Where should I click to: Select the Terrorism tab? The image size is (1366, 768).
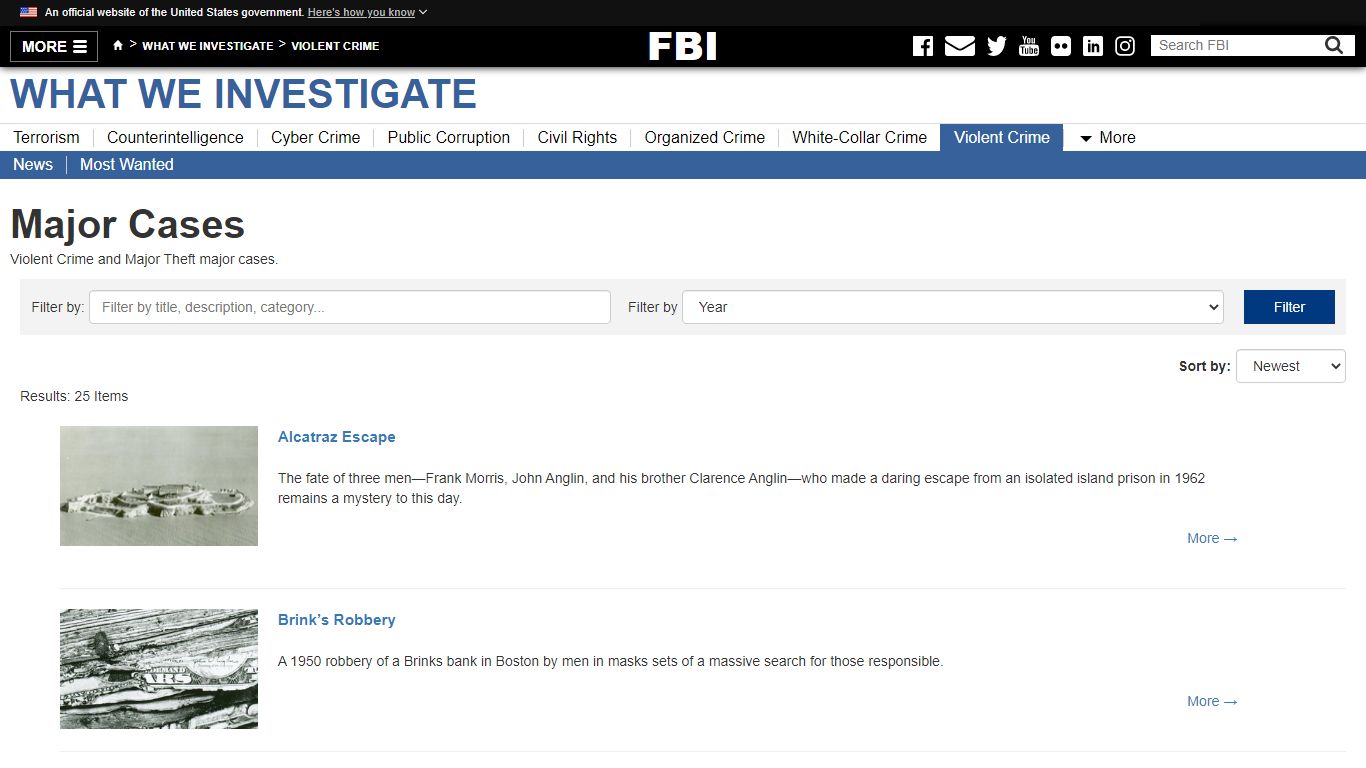[x=46, y=138]
